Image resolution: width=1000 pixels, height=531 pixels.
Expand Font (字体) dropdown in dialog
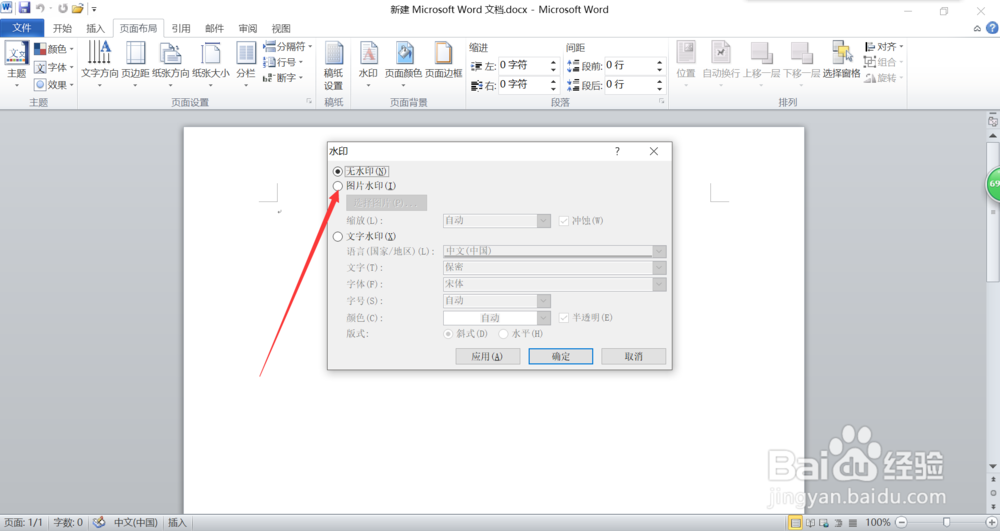pyautogui.click(x=659, y=284)
